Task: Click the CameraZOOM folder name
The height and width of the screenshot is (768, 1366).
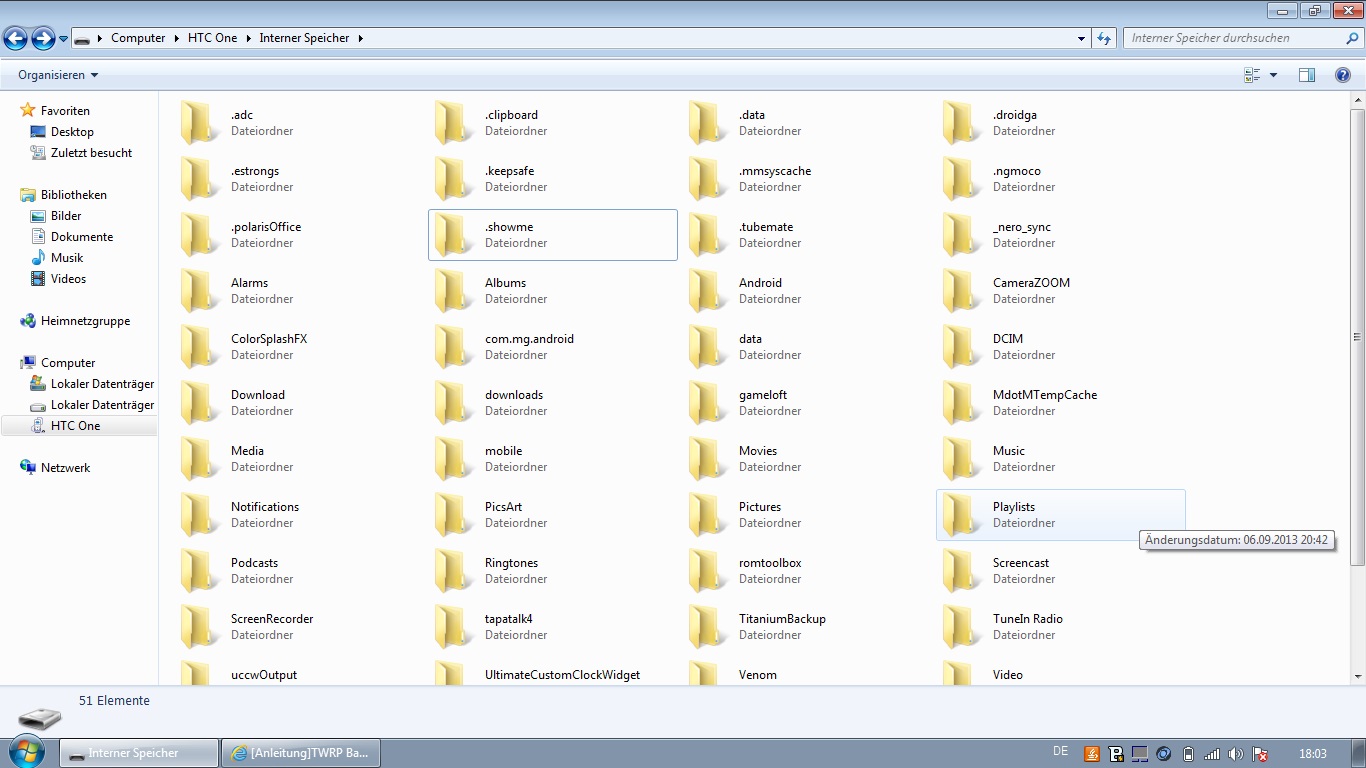Action: tap(1031, 283)
